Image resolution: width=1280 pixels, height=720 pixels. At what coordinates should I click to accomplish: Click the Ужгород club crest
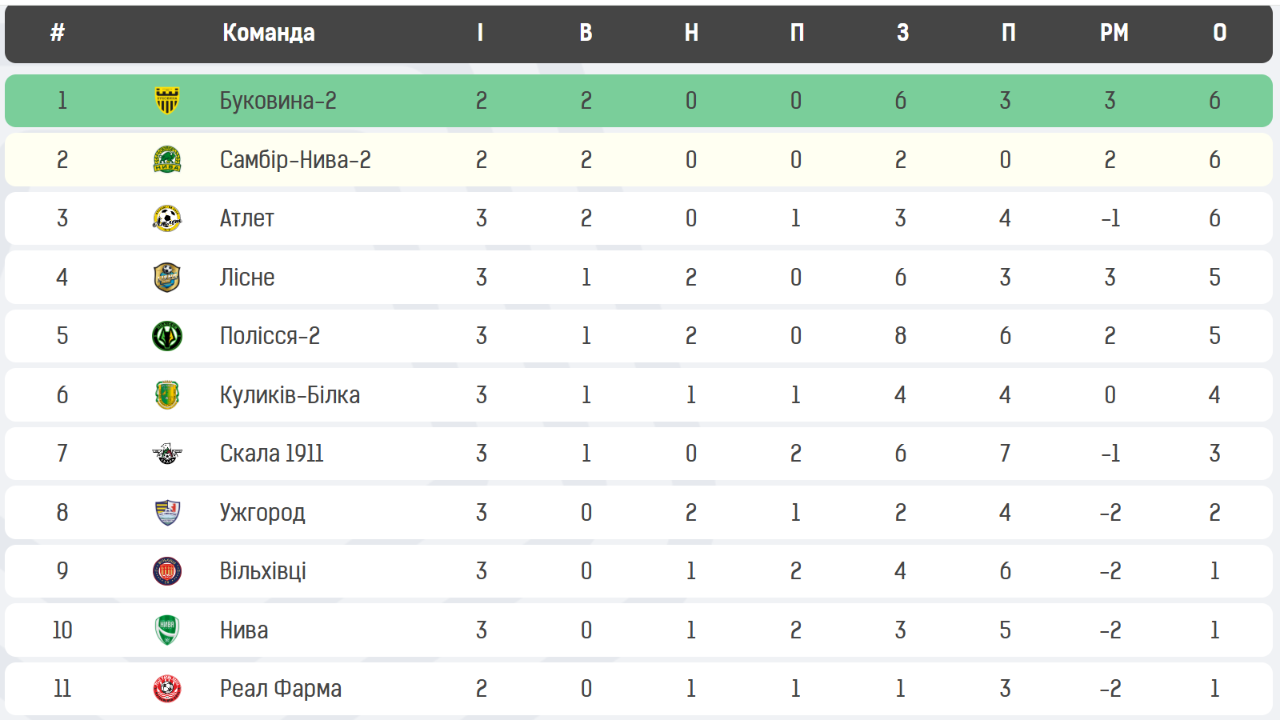[x=167, y=512]
